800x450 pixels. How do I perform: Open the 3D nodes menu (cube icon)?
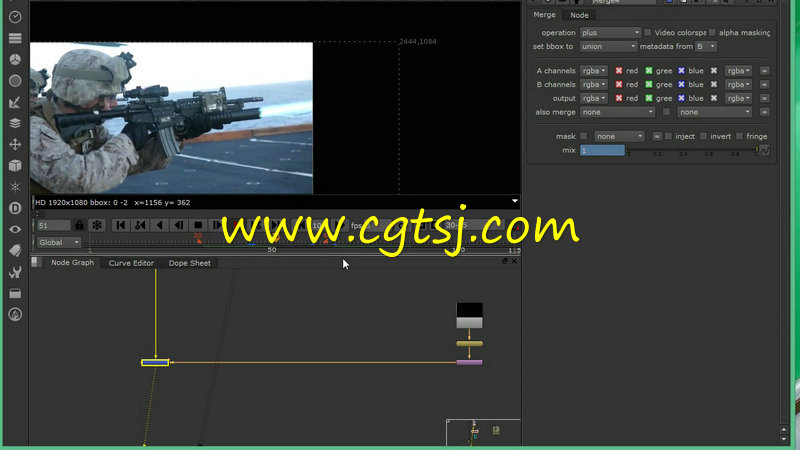click(x=15, y=165)
